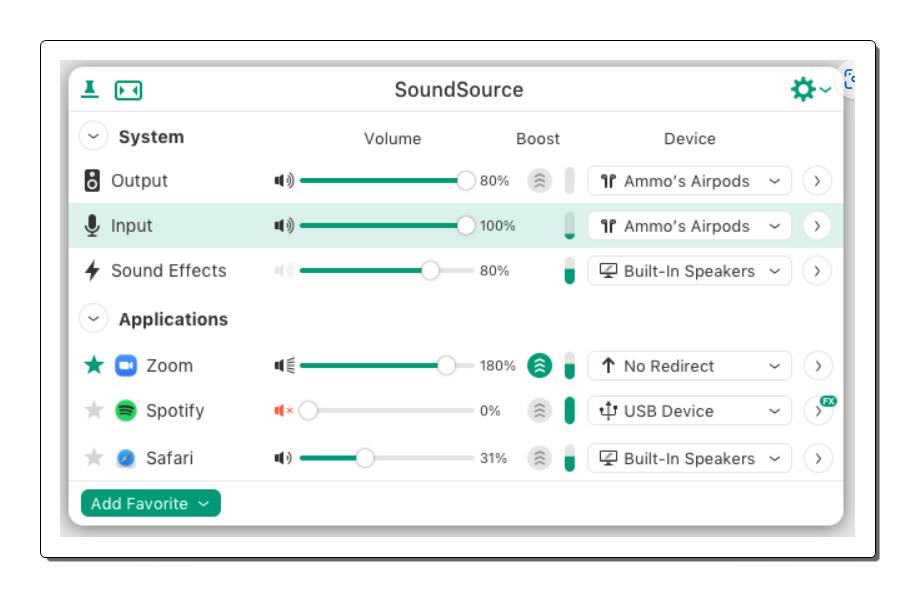Click the Safari compass icon
Image resolution: width=915 pixels, height=597 pixels.
coord(125,458)
